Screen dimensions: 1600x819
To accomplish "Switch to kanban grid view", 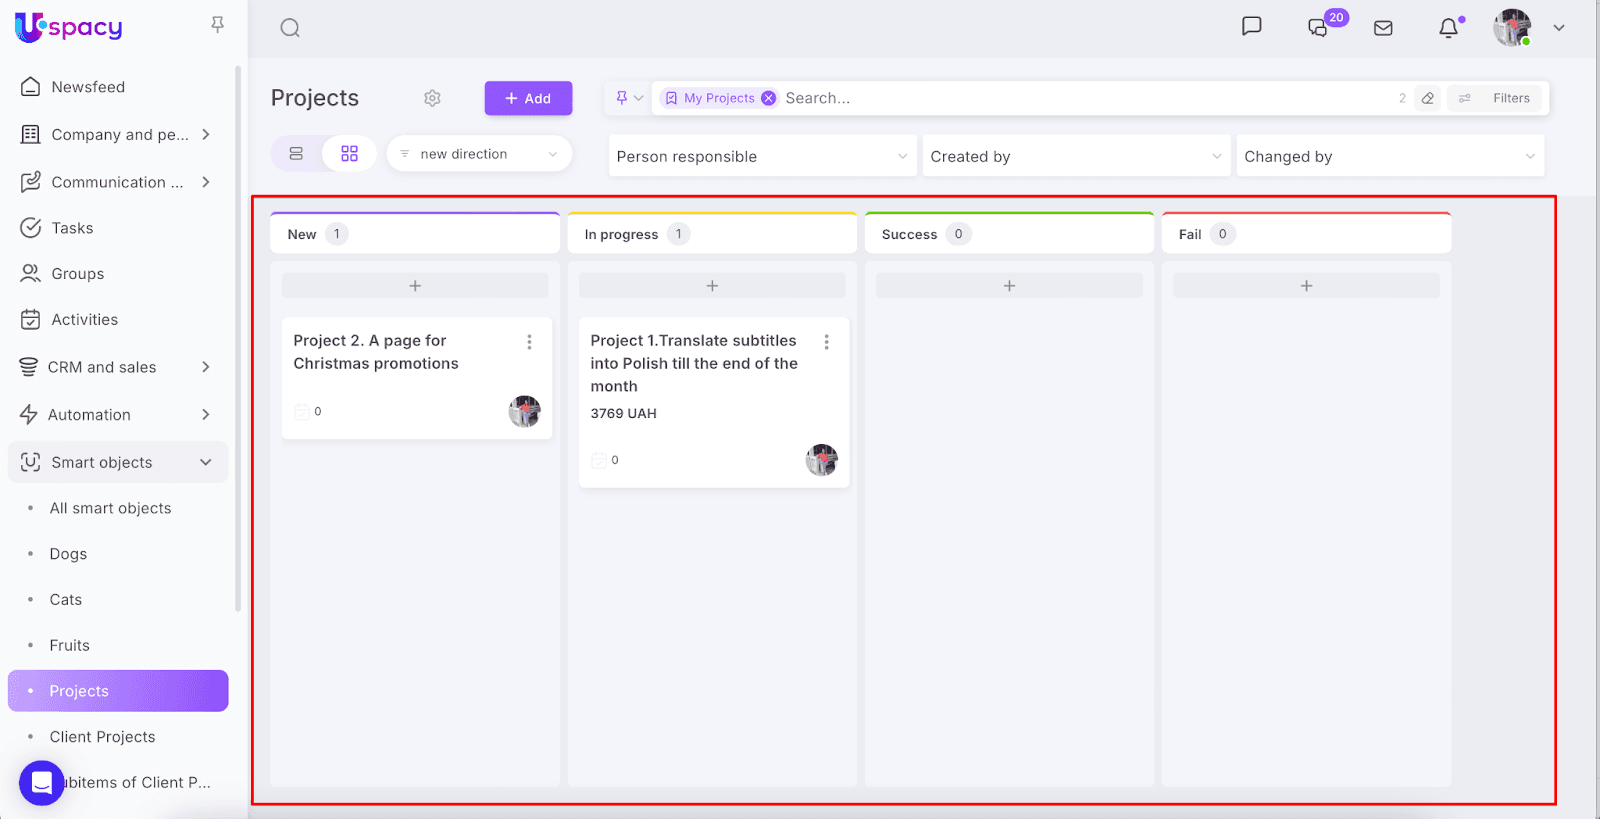I will pos(349,154).
